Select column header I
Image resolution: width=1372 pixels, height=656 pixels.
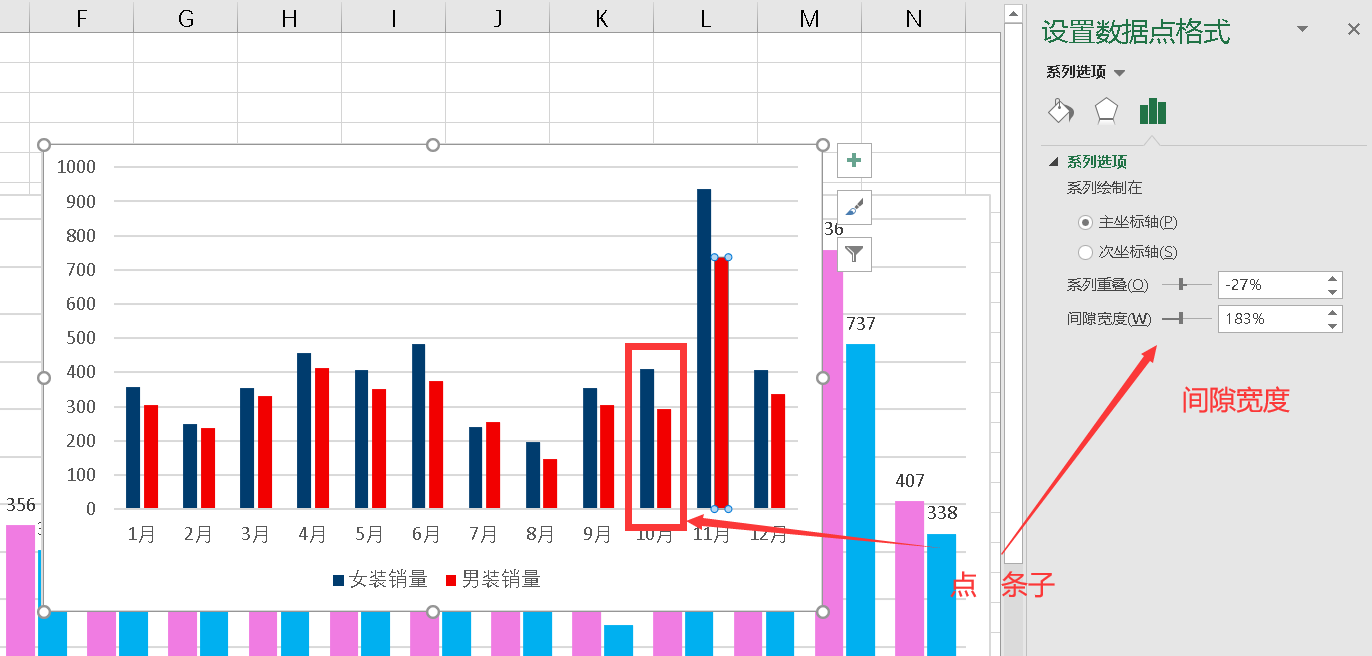click(x=393, y=17)
